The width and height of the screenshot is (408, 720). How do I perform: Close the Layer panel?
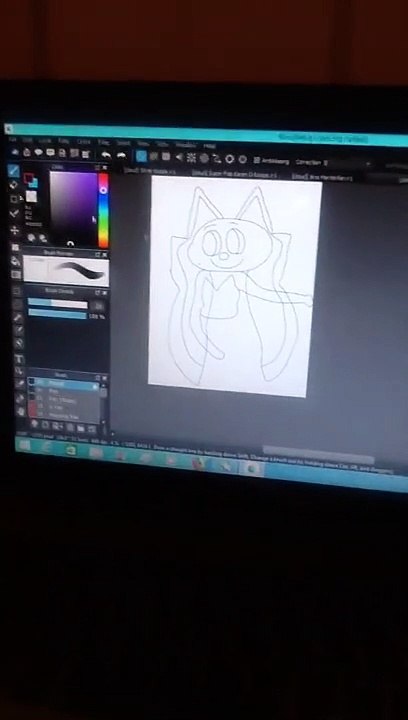104,377
